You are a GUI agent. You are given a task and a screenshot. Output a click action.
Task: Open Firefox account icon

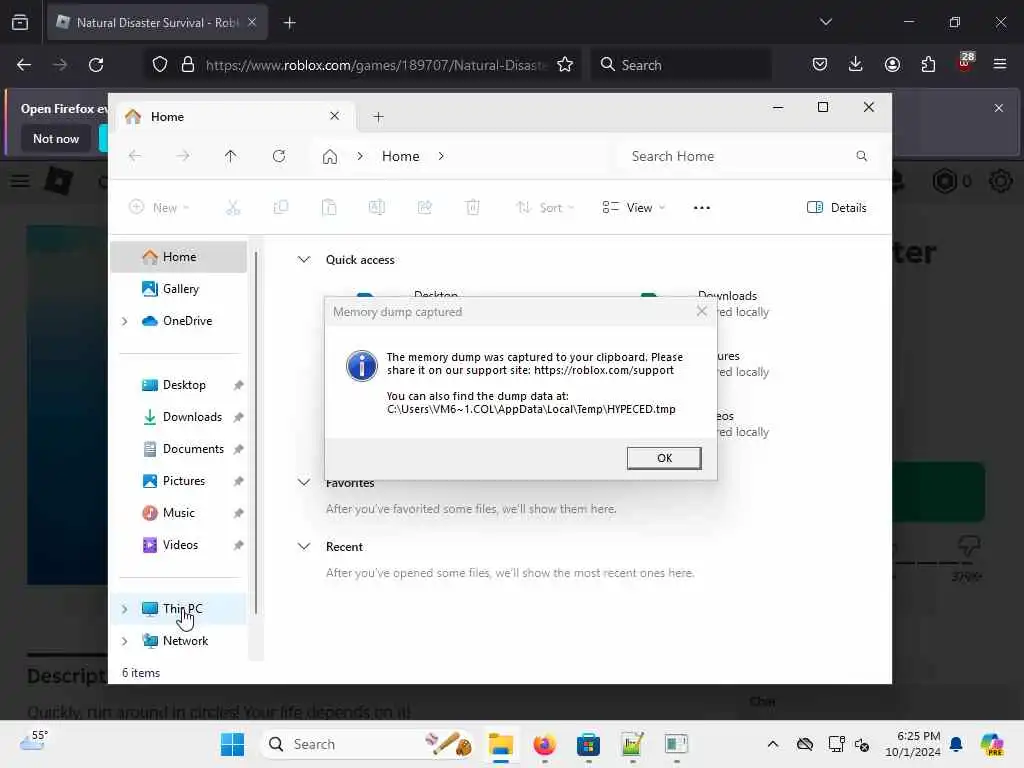(892, 64)
